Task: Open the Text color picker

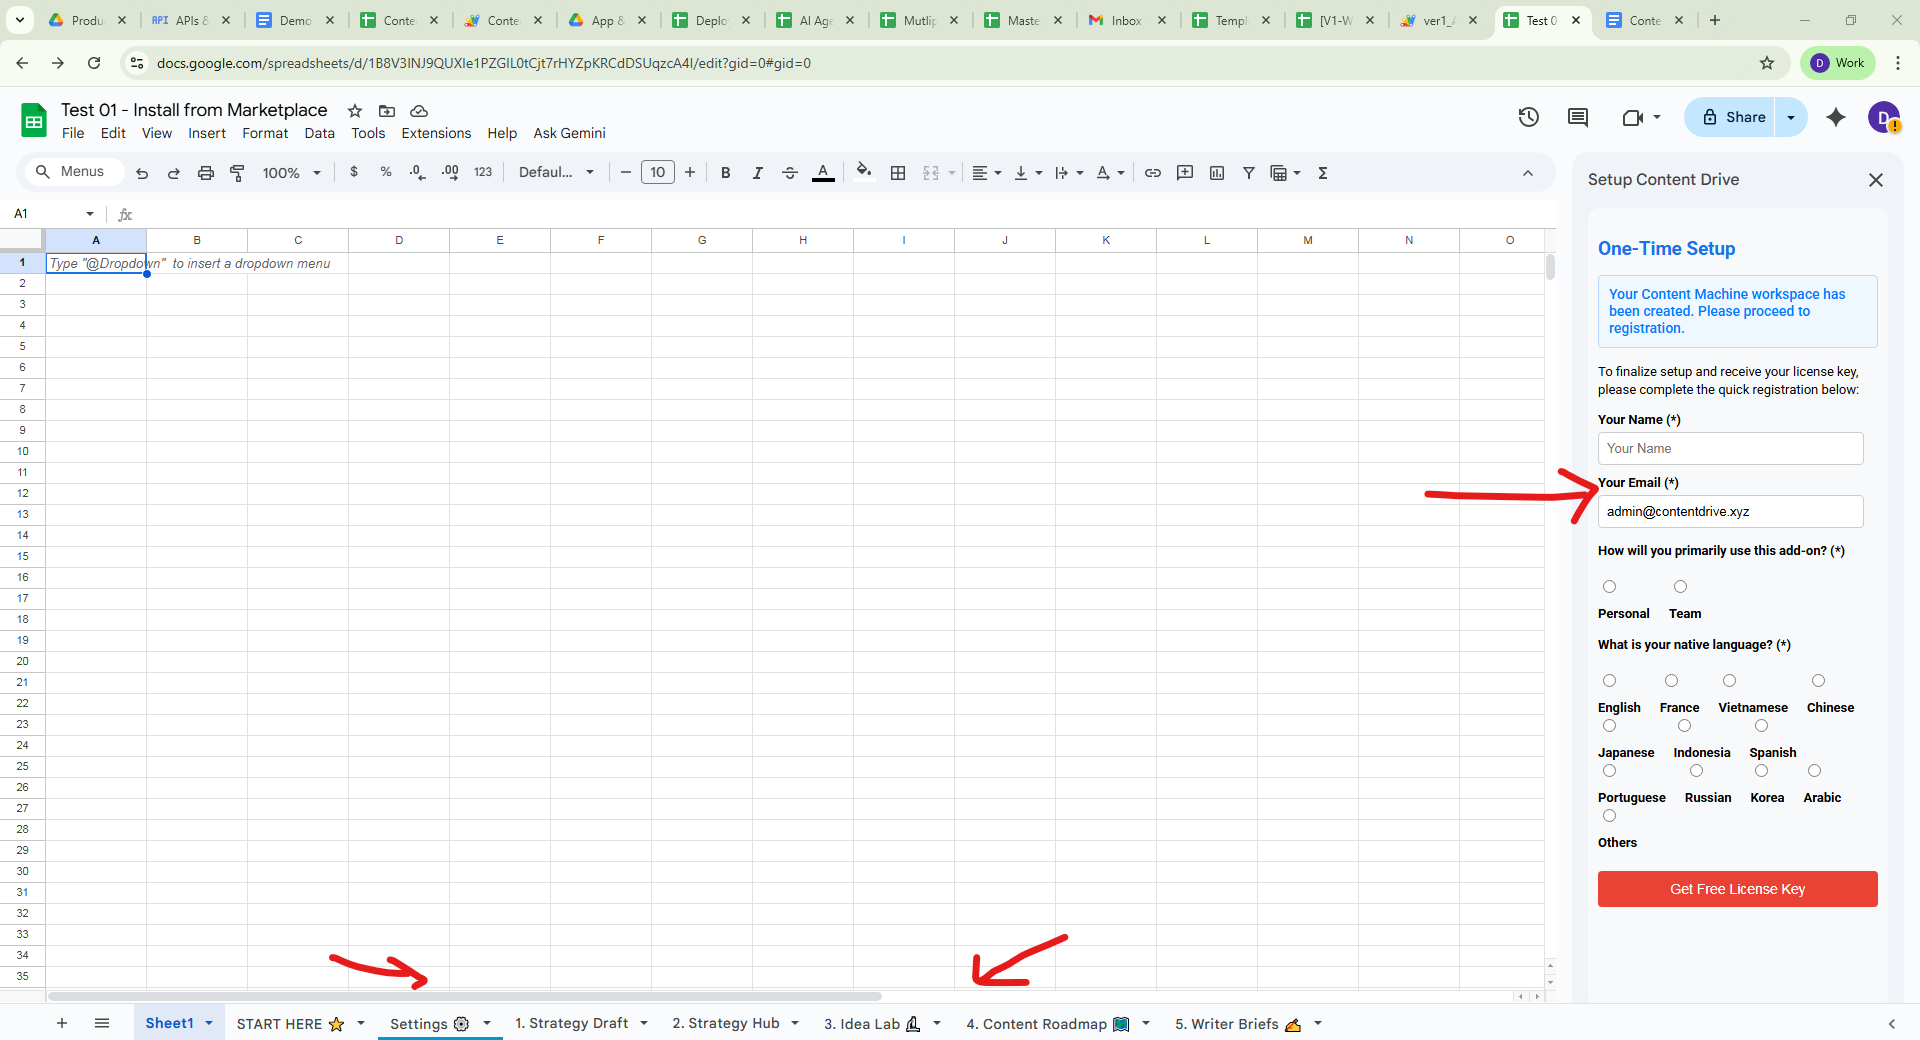Action: tap(823, 173)
